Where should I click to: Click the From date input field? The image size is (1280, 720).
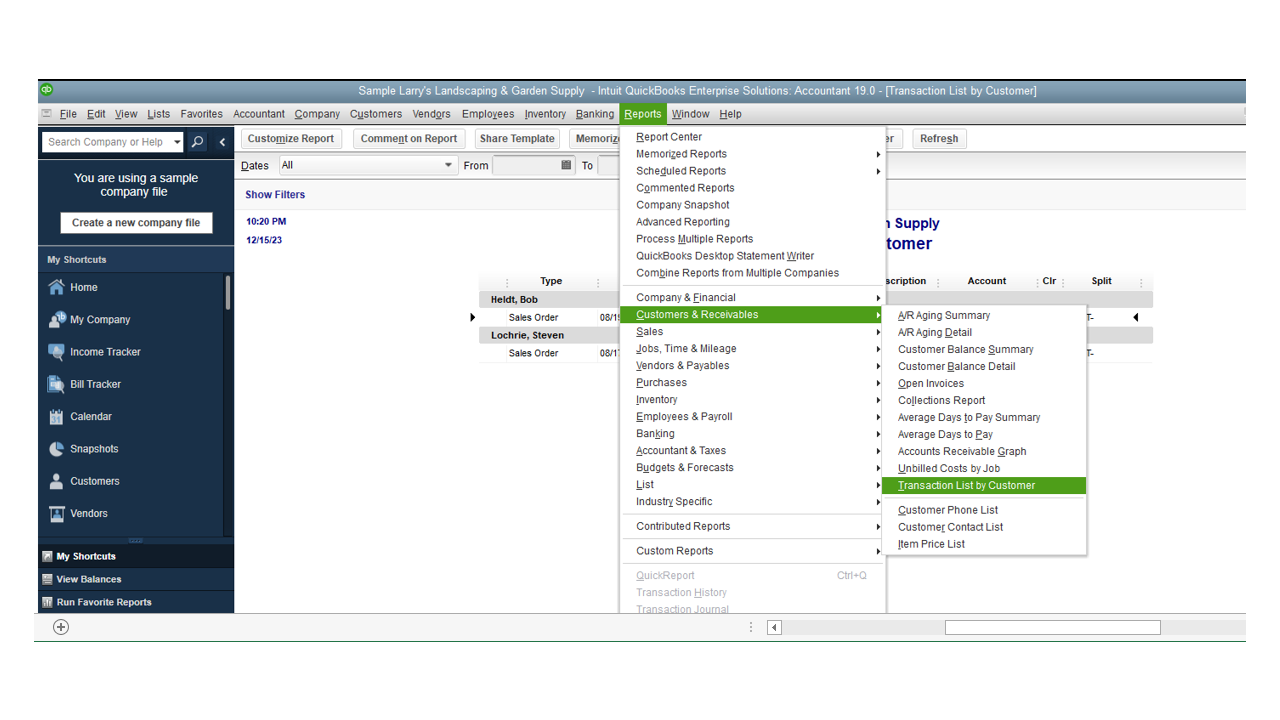coord(526,165)
